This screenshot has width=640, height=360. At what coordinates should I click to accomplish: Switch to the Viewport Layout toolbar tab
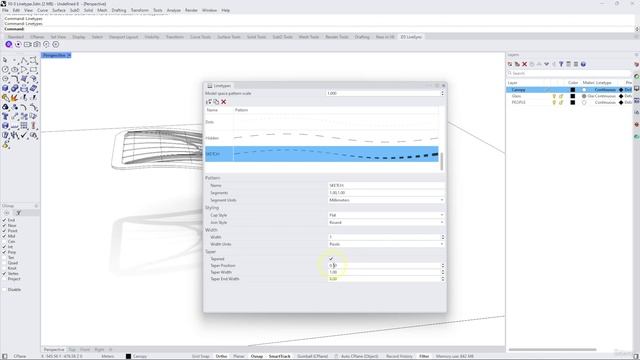tap(123, 37)
